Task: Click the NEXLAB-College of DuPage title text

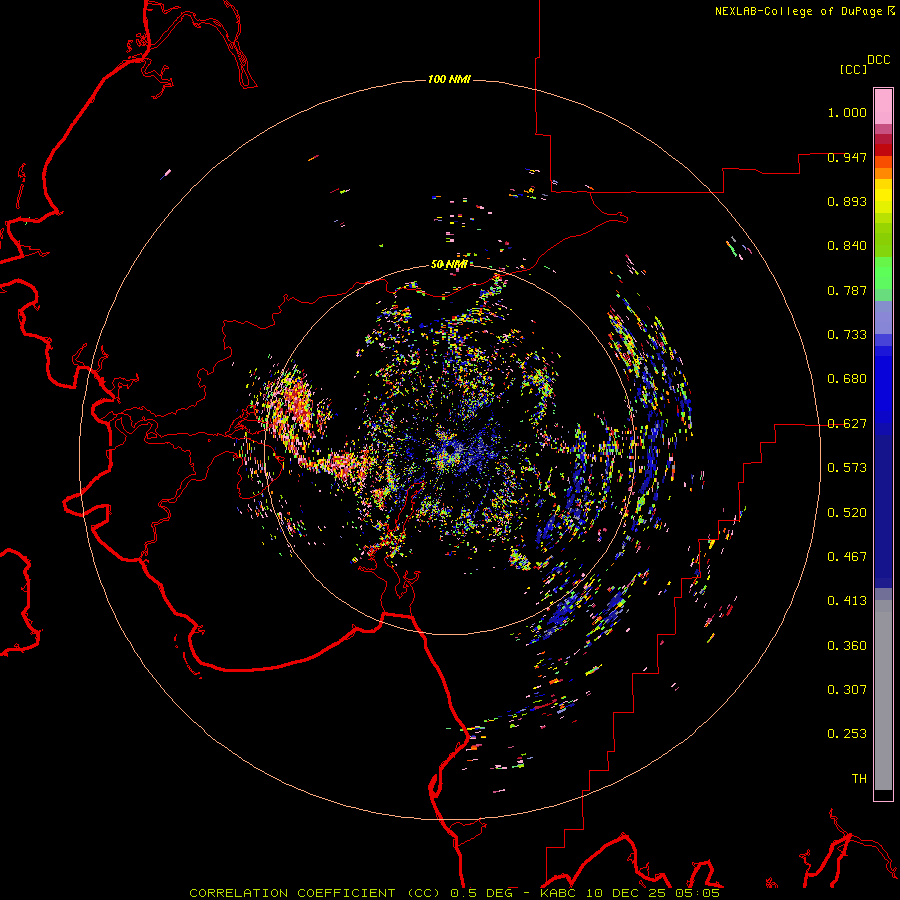Action: [798, 11]
